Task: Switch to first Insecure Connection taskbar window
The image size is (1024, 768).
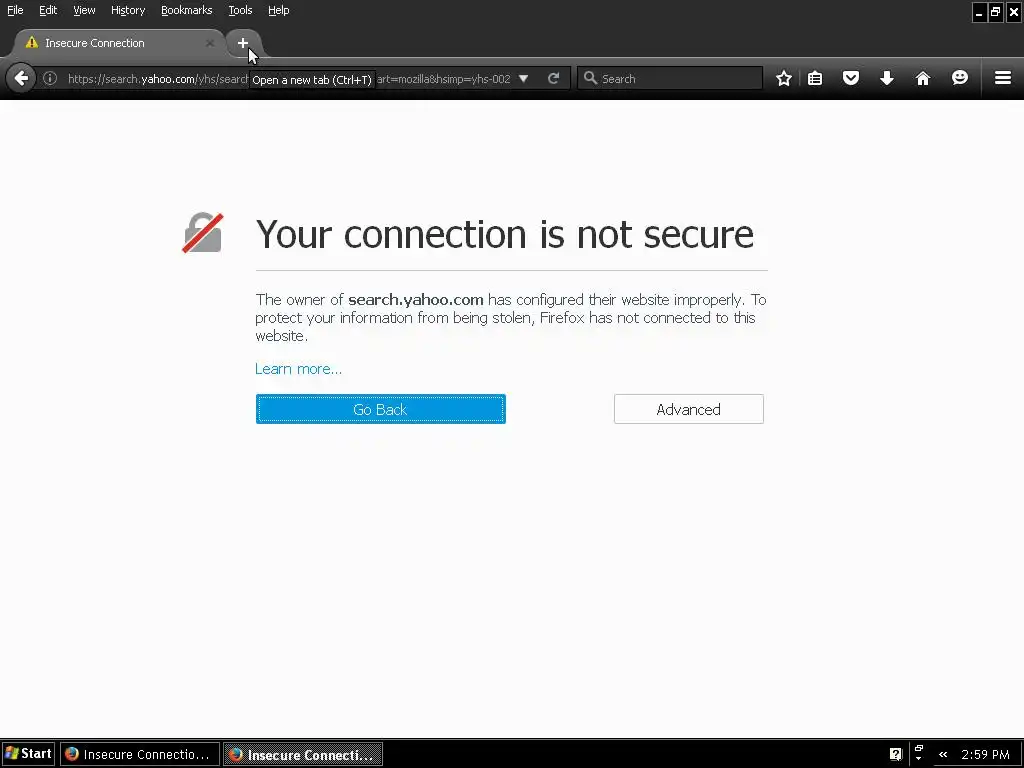Action: [140, 754]
